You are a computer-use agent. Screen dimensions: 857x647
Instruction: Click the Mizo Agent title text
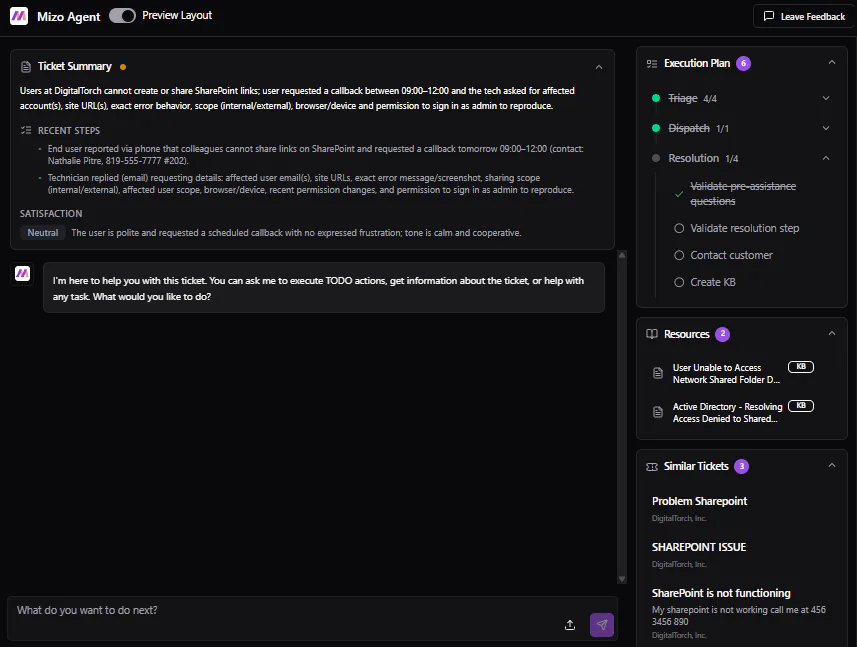69,17
